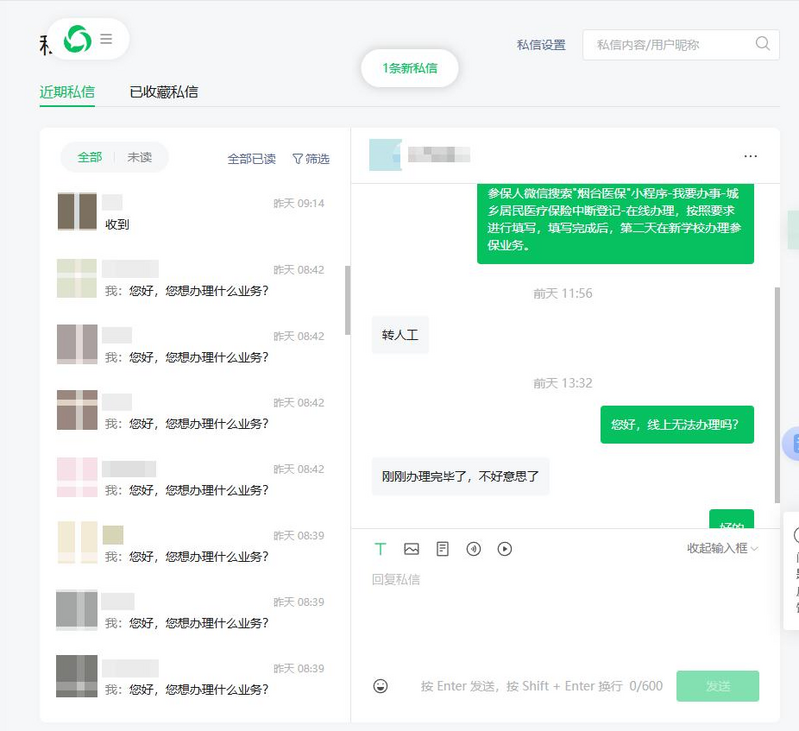Focus the 私信内容/用户昵称 search box
The width and height of the screenshot is (799, 731).
(681, 45)
